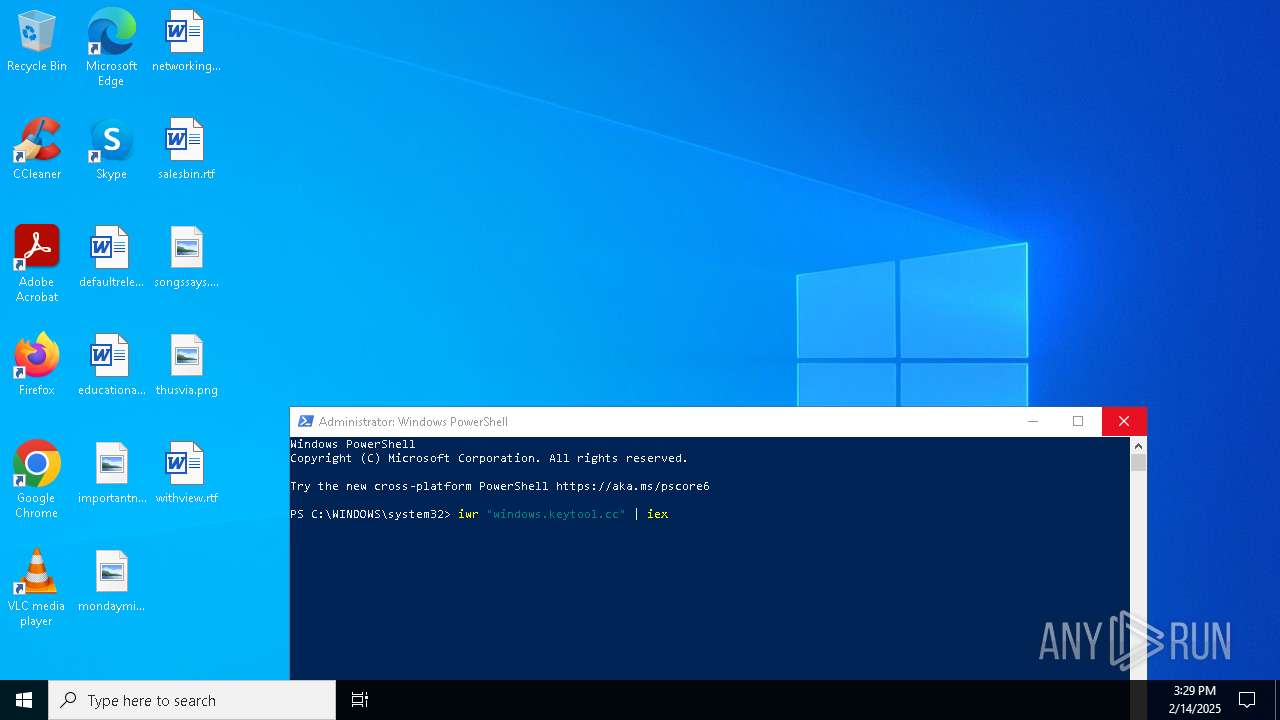Open Task View on taskbar
Image resolution: width=1280 pixels, height=720 pixels.
pos(360,700)
